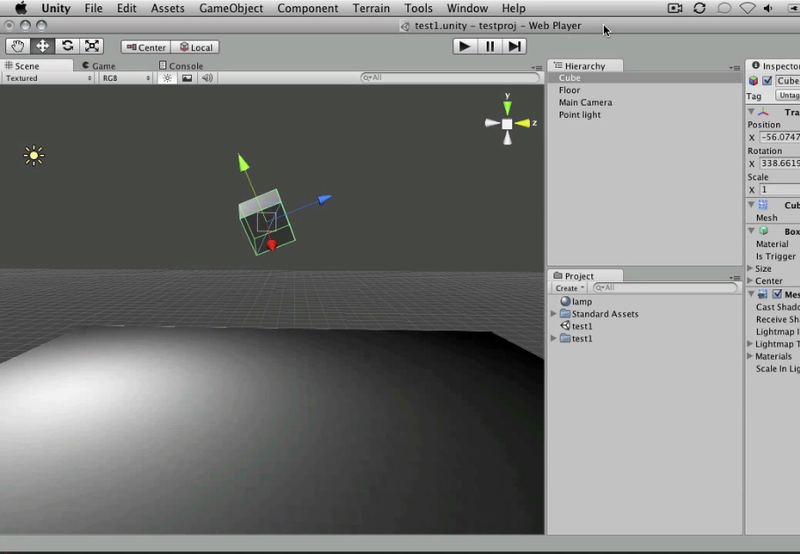Select the Scale tool
Image resolution: width=800 pixels, height=554 pixels.
click(92, 46)
